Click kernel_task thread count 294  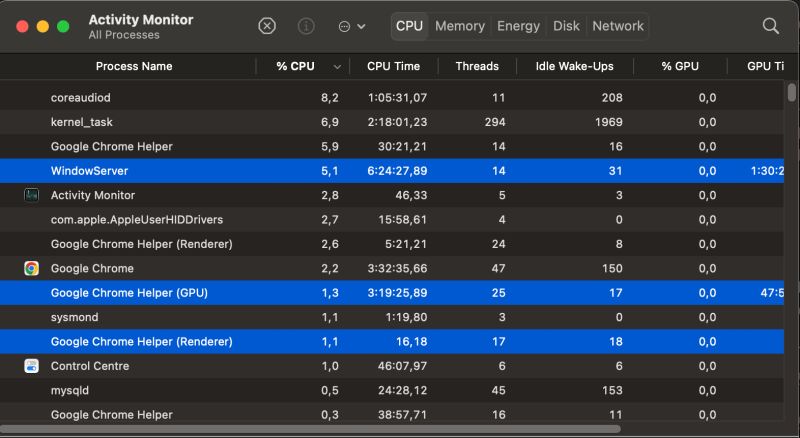(x=495, y=122)
